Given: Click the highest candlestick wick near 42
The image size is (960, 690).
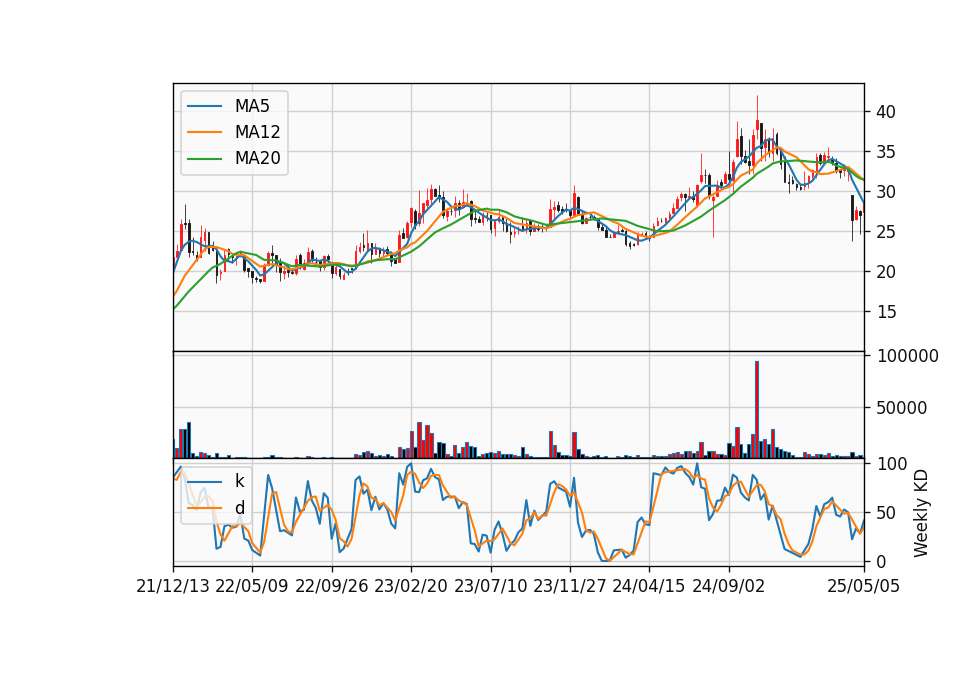Looking at the screenshot, I should tap(757, 109).
